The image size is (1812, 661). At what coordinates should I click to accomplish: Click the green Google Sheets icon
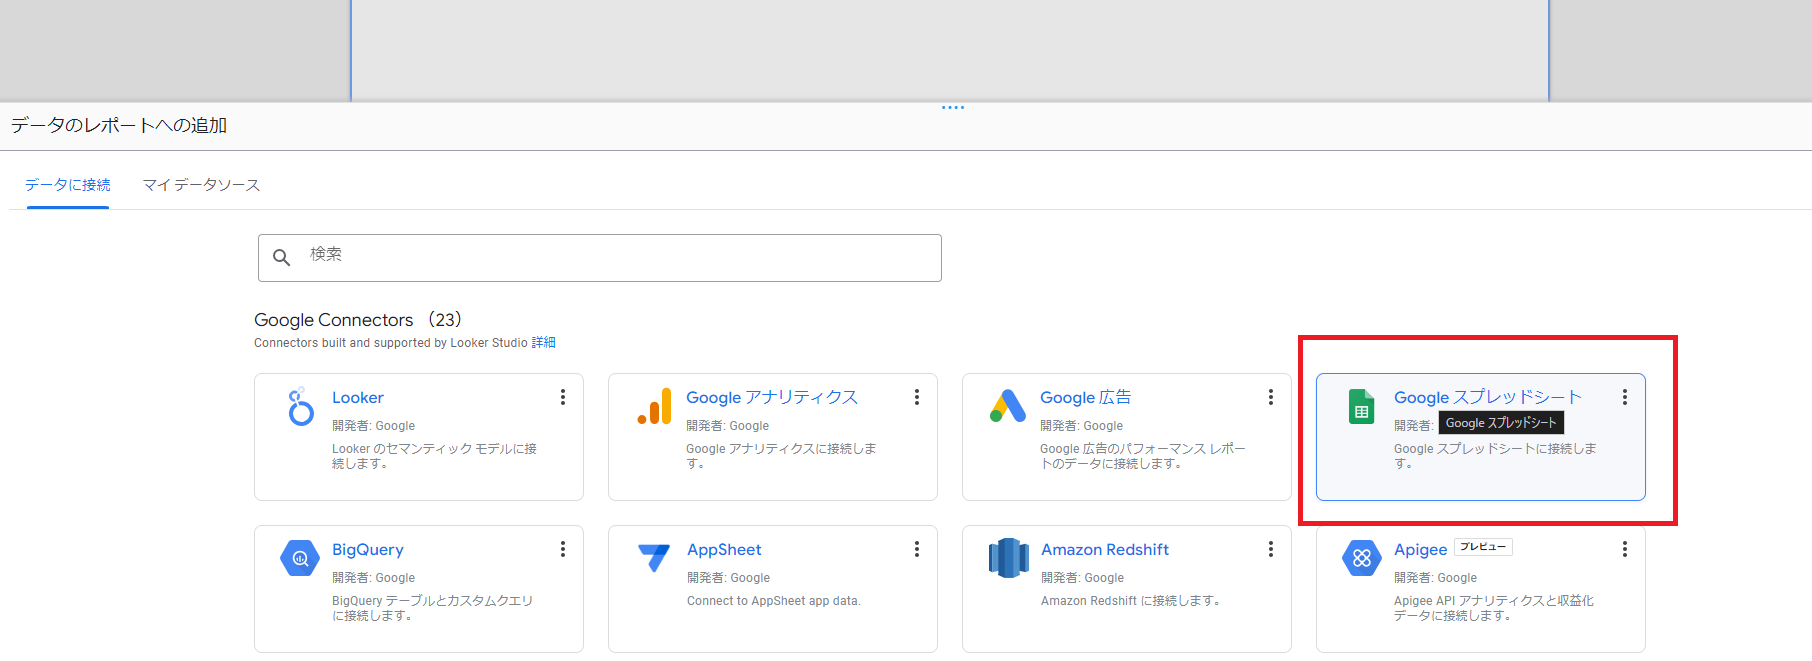tap(1361, 407)
